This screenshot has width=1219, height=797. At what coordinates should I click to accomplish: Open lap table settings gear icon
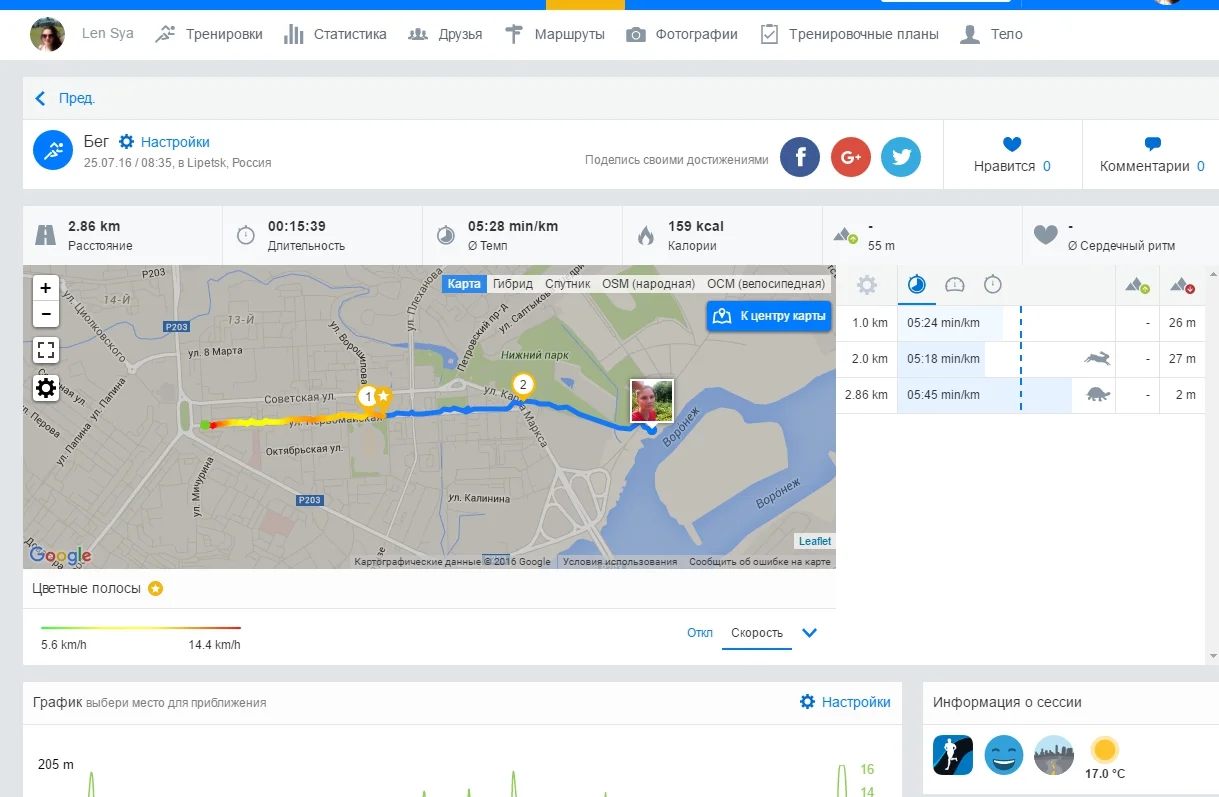[x=867, y=285]
